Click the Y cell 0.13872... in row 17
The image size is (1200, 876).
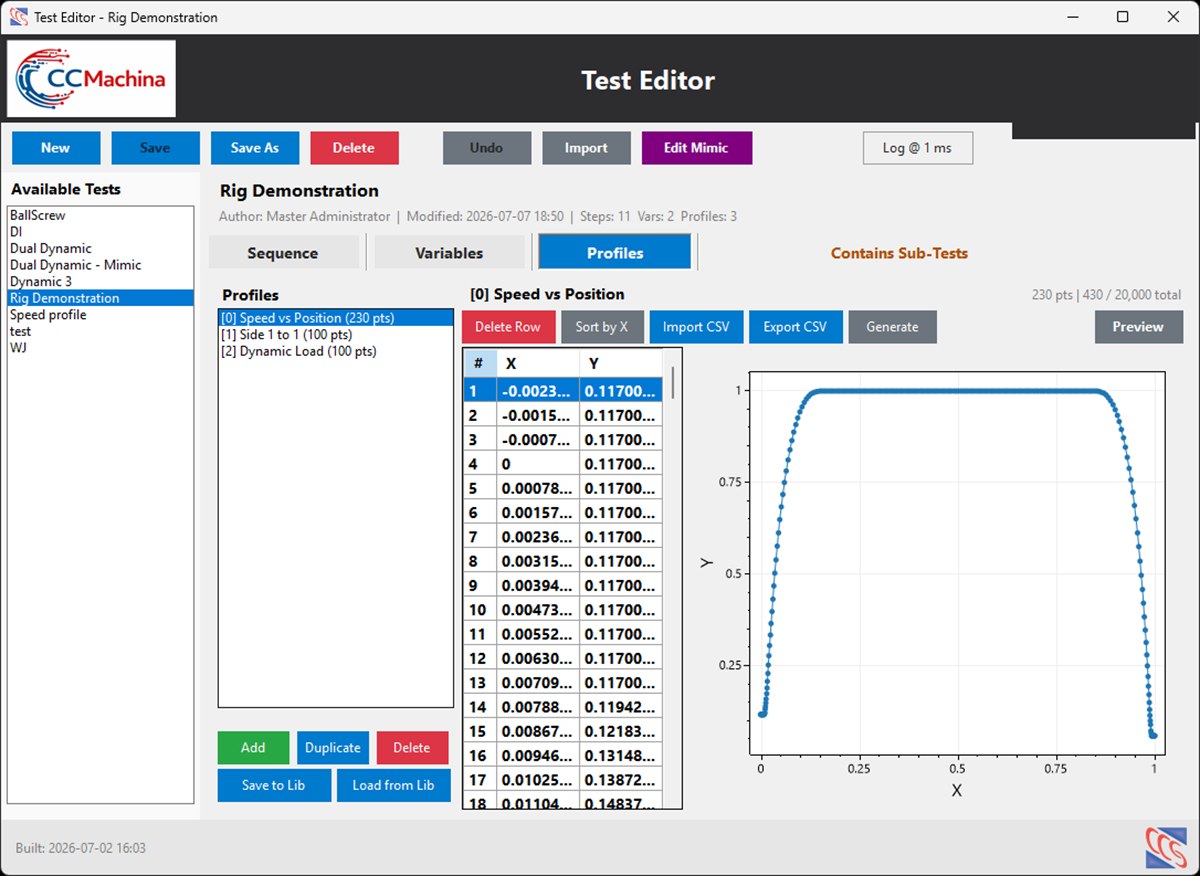click(x=620, y=781)
